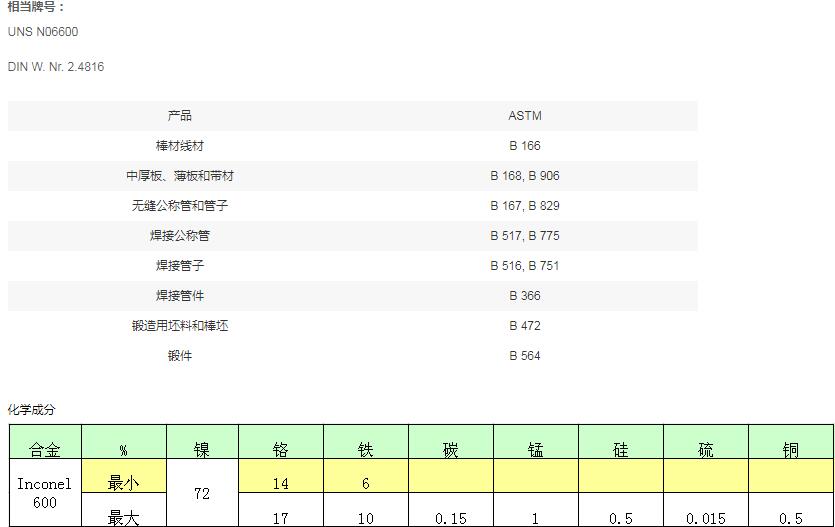
Task: Click the DIN W. Nr. 2.4816 text
Action: click(56, 67)
